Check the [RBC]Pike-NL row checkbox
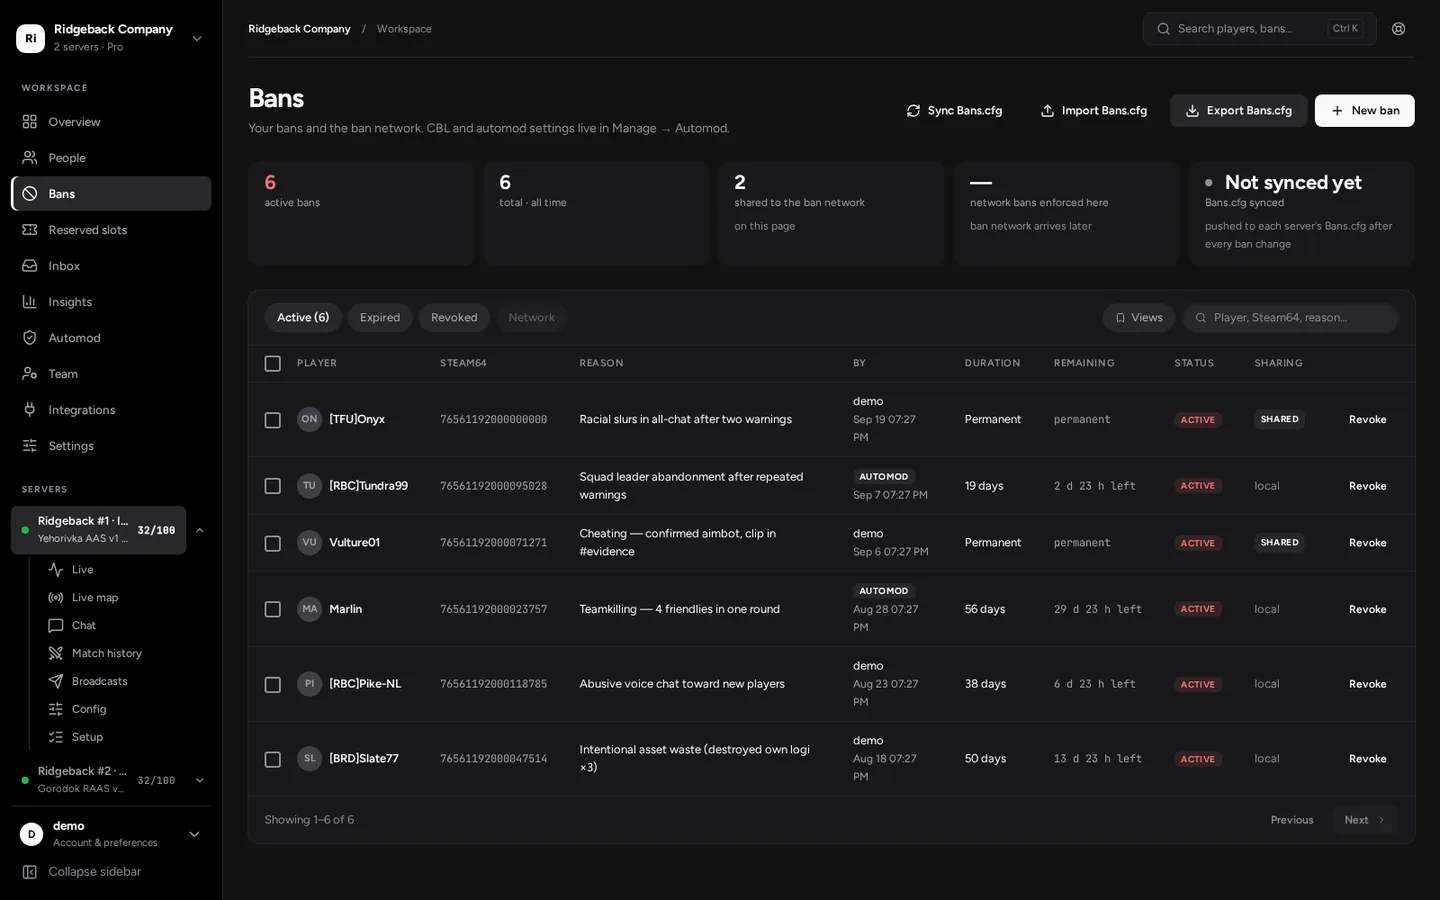Screen dimensions: 1440x900 (272, 685)
